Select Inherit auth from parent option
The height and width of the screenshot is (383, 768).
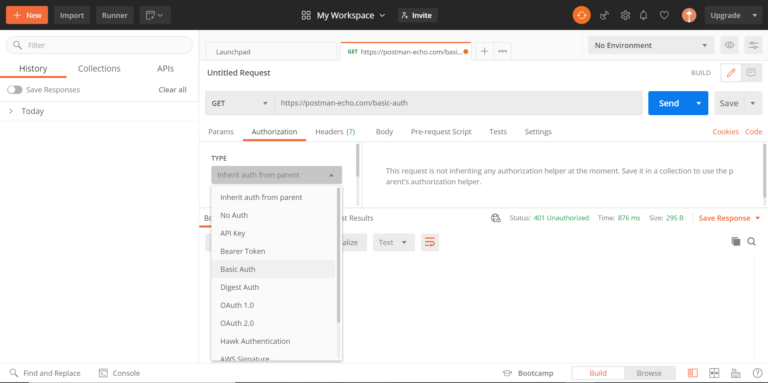(x=273, y=197)
